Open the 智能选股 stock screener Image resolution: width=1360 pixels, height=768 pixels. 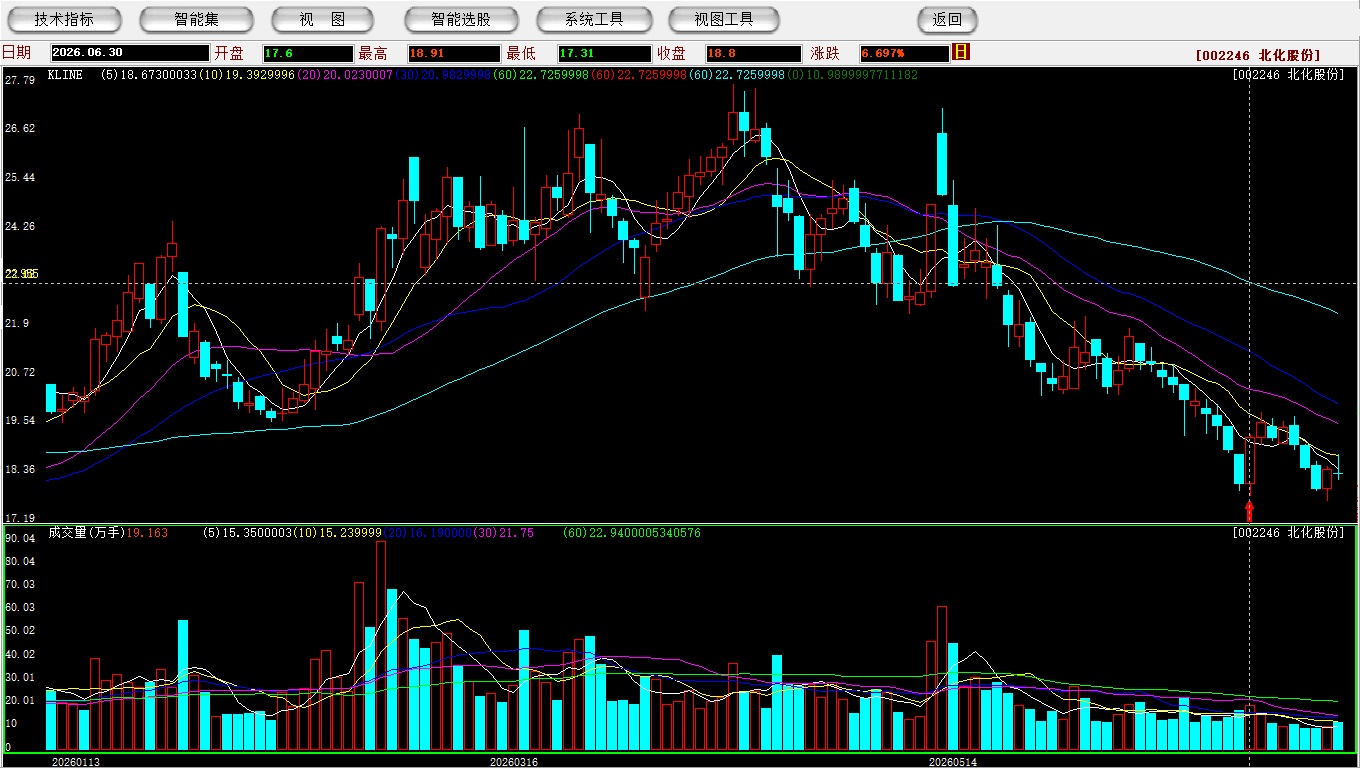[x=461, y=19]
